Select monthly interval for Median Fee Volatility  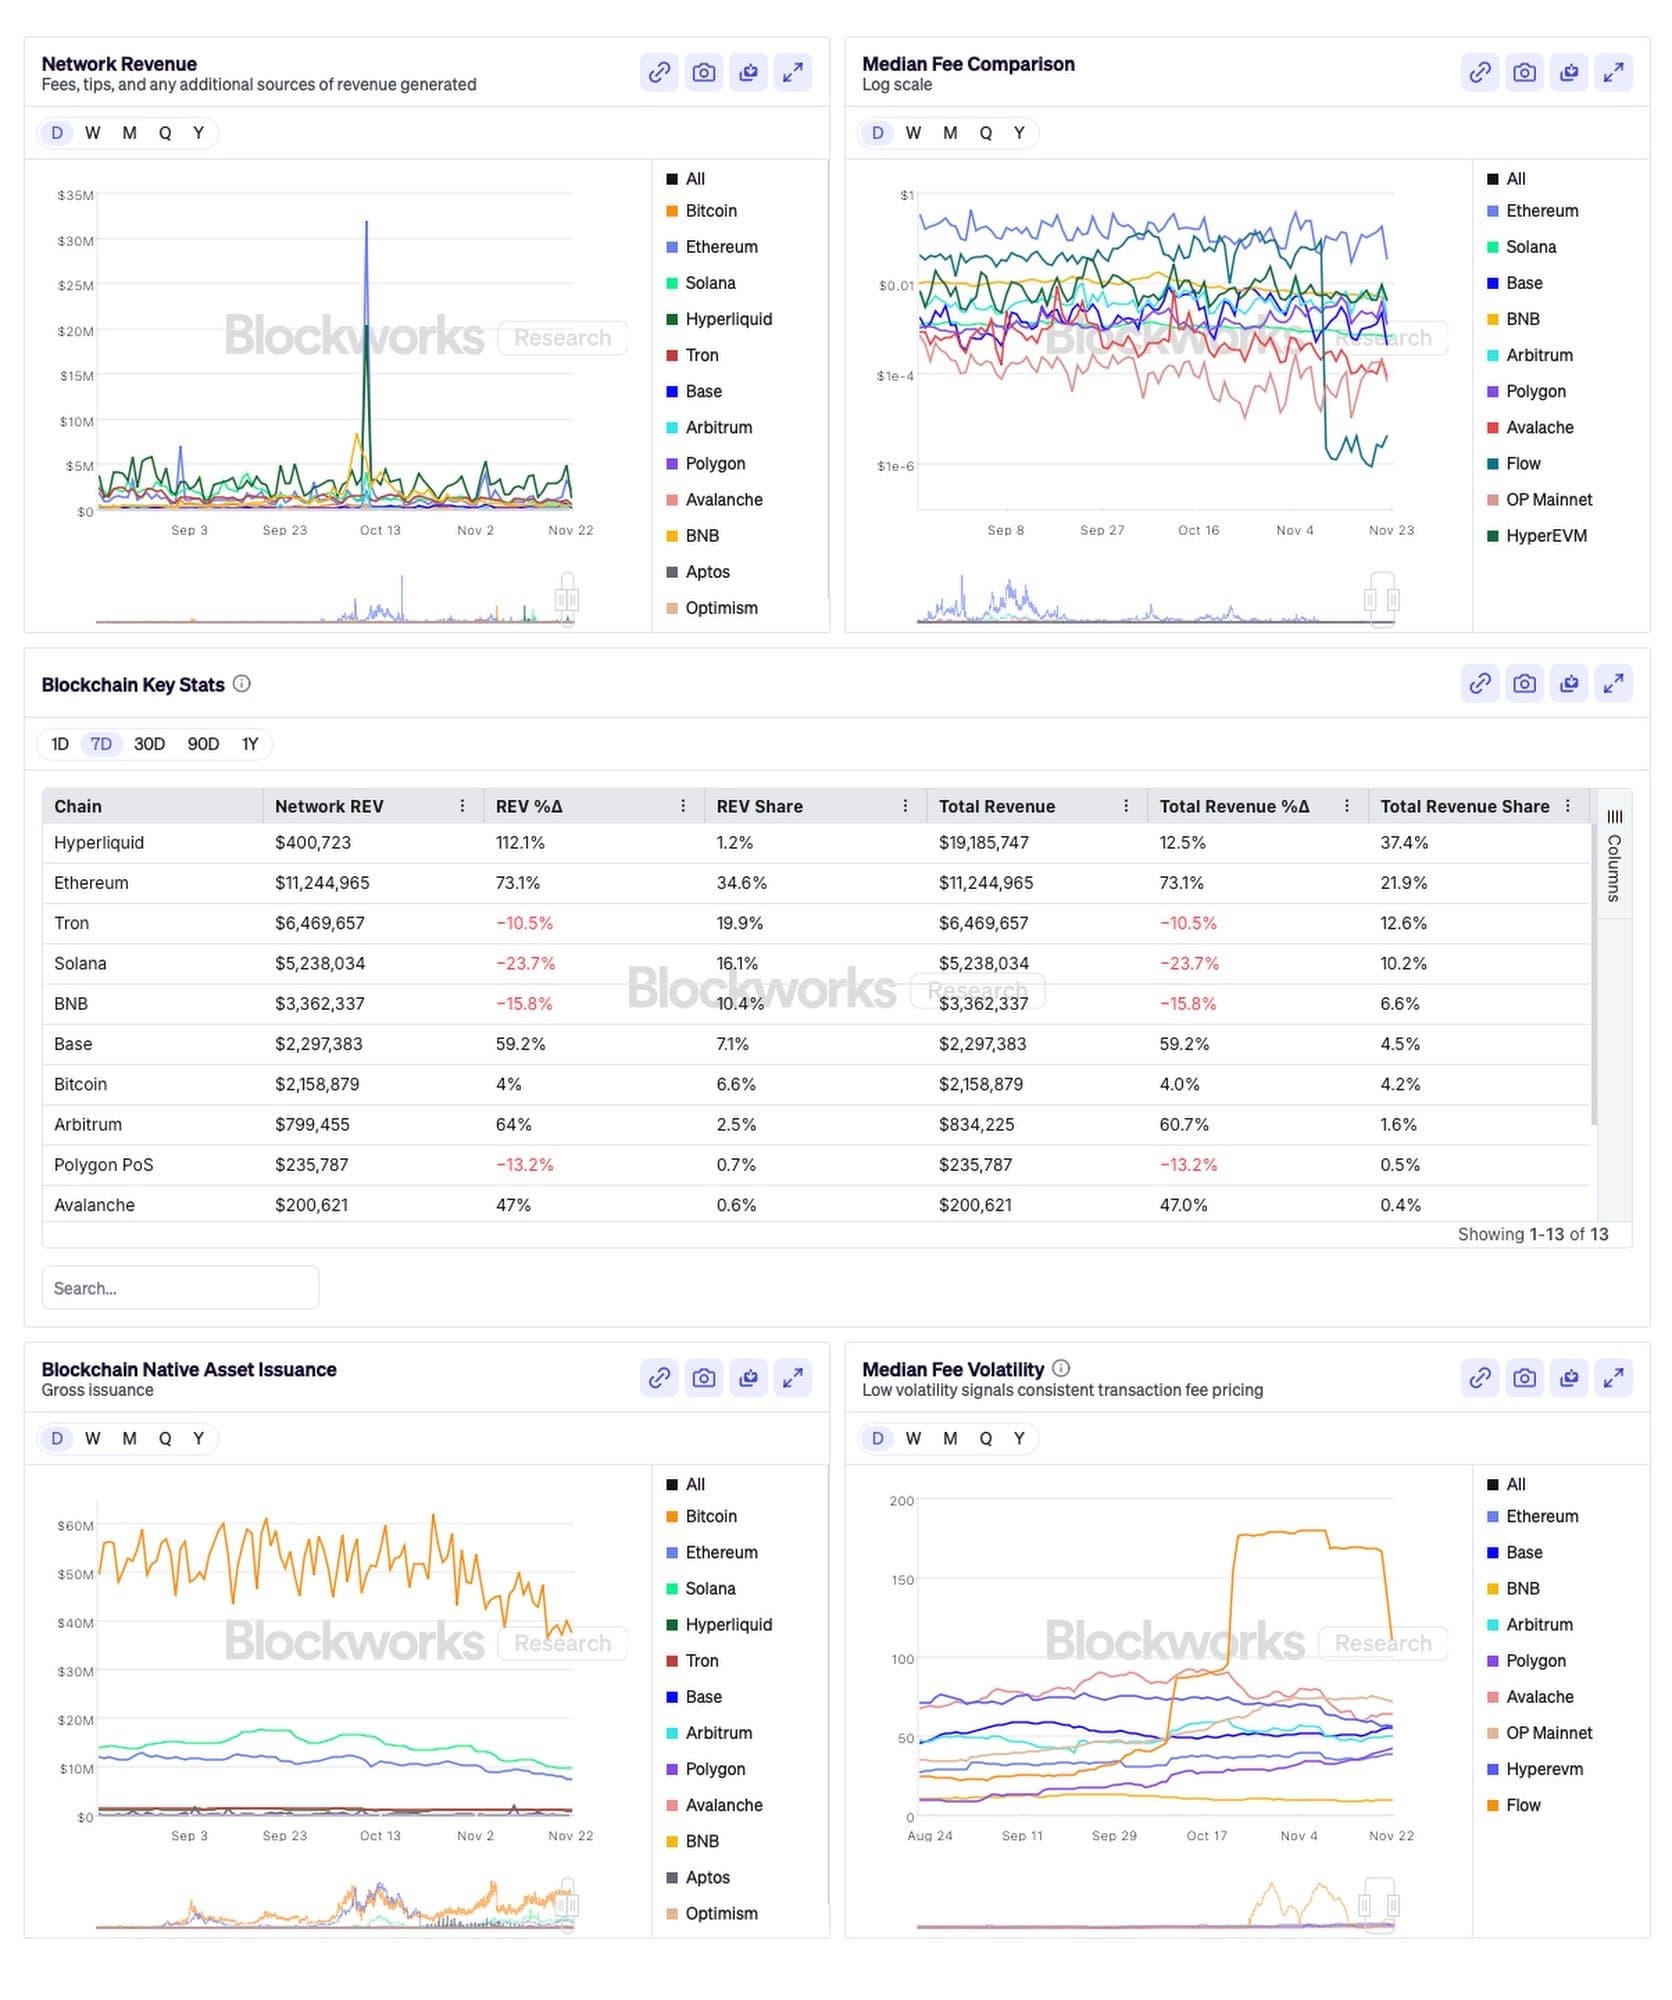[x=950, y=1438]
